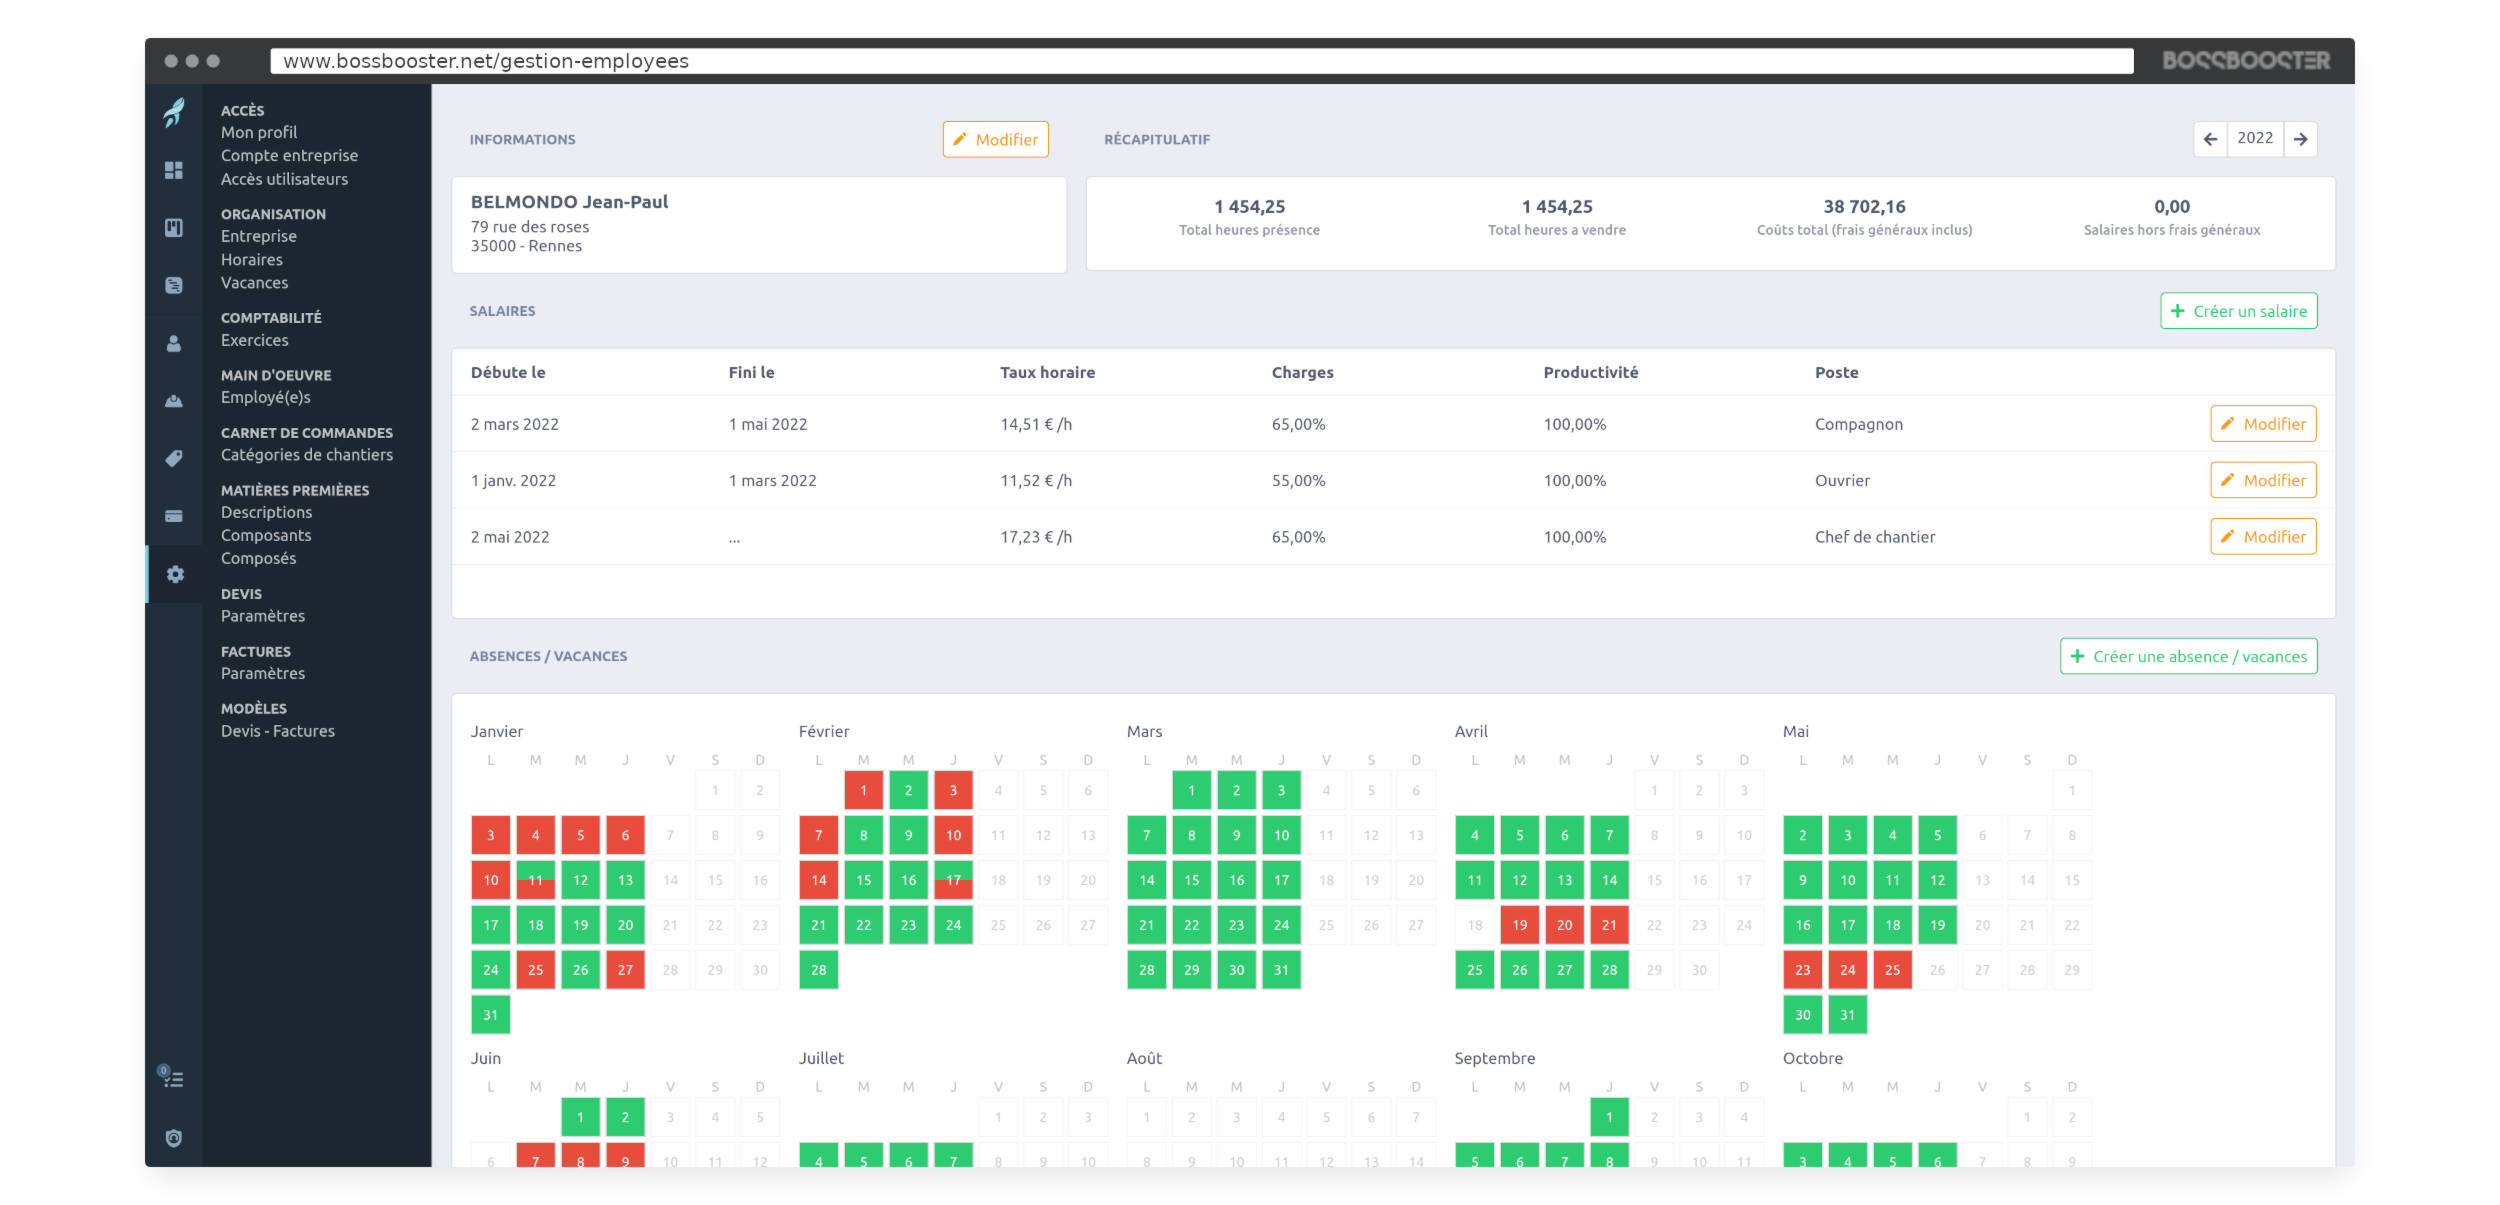Click the 38 702,16 total cost value
This screenshot has height=1205, width=2500.
[1864, 207]
